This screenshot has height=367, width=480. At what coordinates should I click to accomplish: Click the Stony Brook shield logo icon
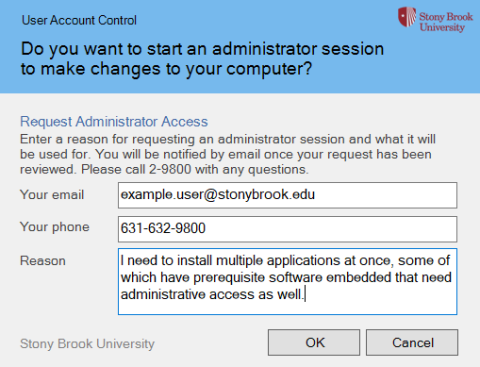pyautogui.click(x=407, y=17)
